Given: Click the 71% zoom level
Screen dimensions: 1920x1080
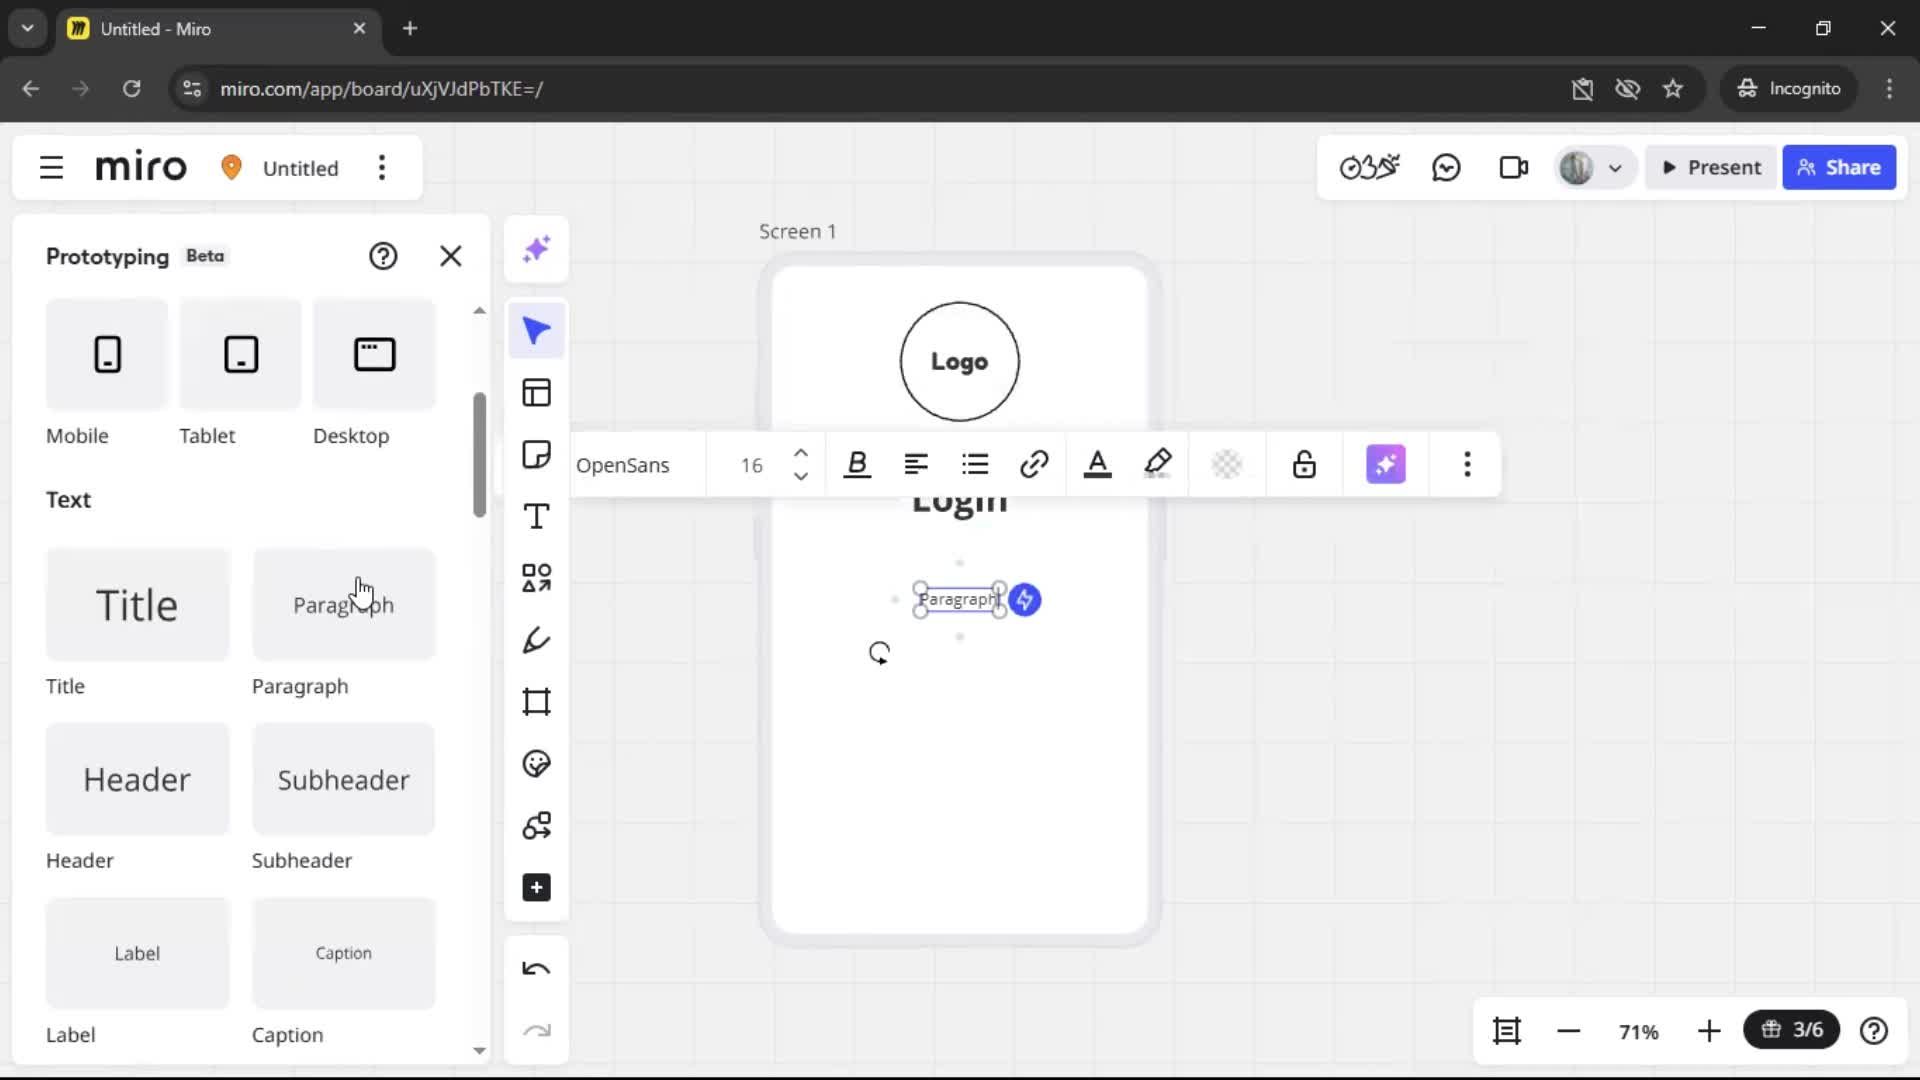Looking at the screenshot, I should pos(1639,1032).
